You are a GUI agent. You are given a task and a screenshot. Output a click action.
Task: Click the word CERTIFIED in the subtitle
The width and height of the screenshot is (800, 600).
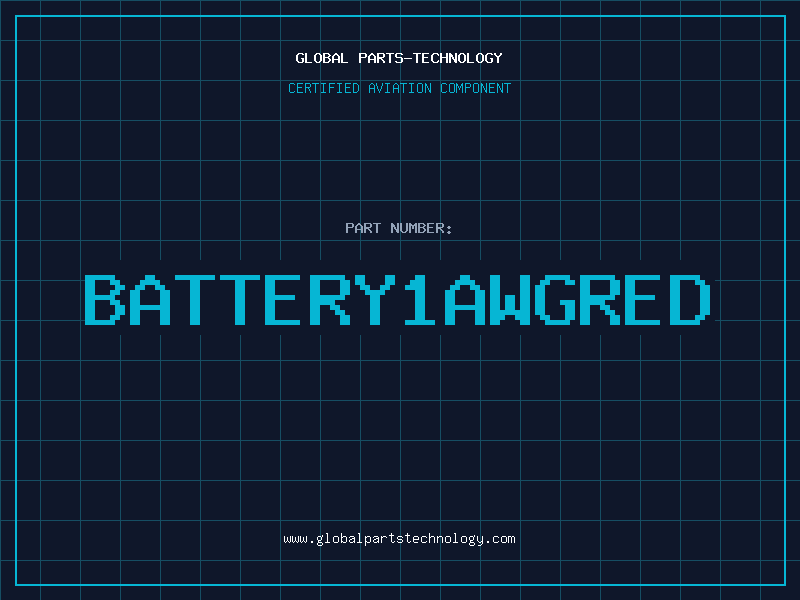[x=324, y=88]
